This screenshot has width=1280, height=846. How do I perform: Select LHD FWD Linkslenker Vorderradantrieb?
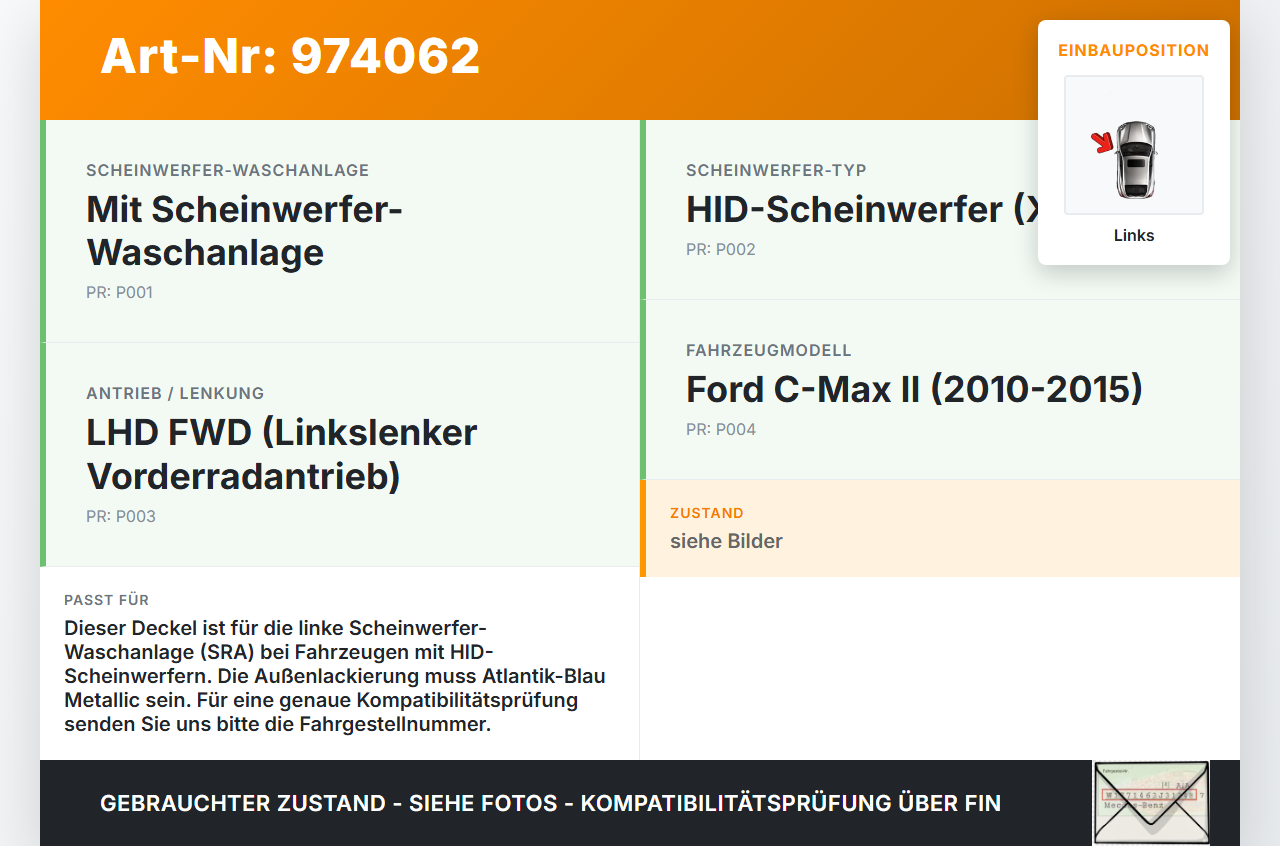(282, 453)
